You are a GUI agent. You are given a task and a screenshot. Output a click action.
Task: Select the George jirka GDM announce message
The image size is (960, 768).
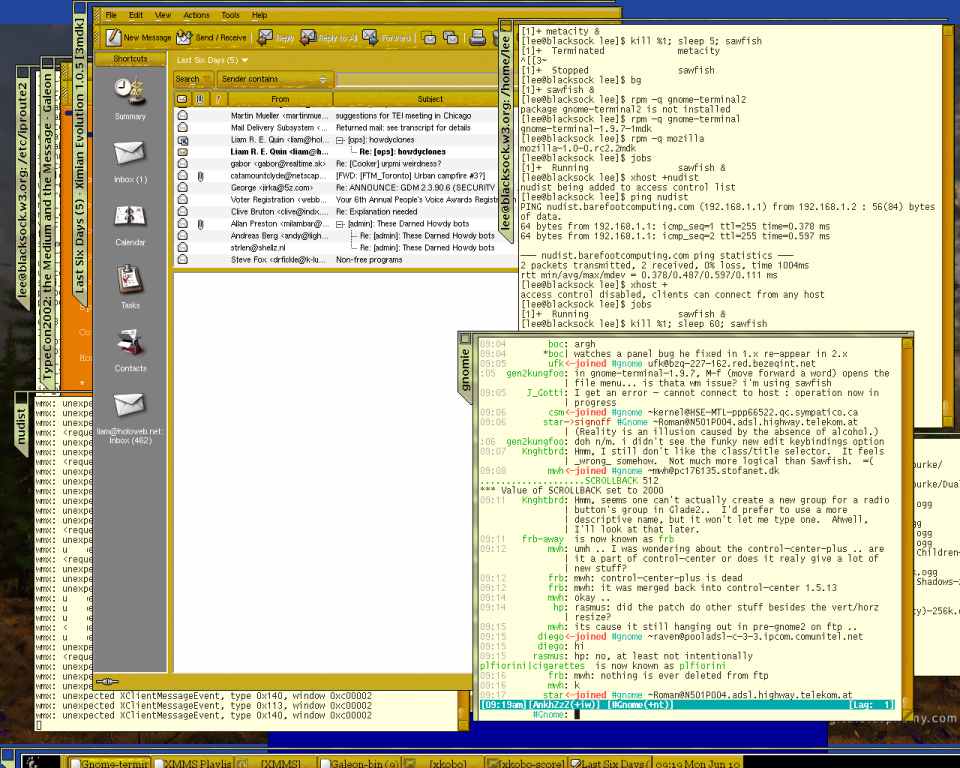click(346, 187)
